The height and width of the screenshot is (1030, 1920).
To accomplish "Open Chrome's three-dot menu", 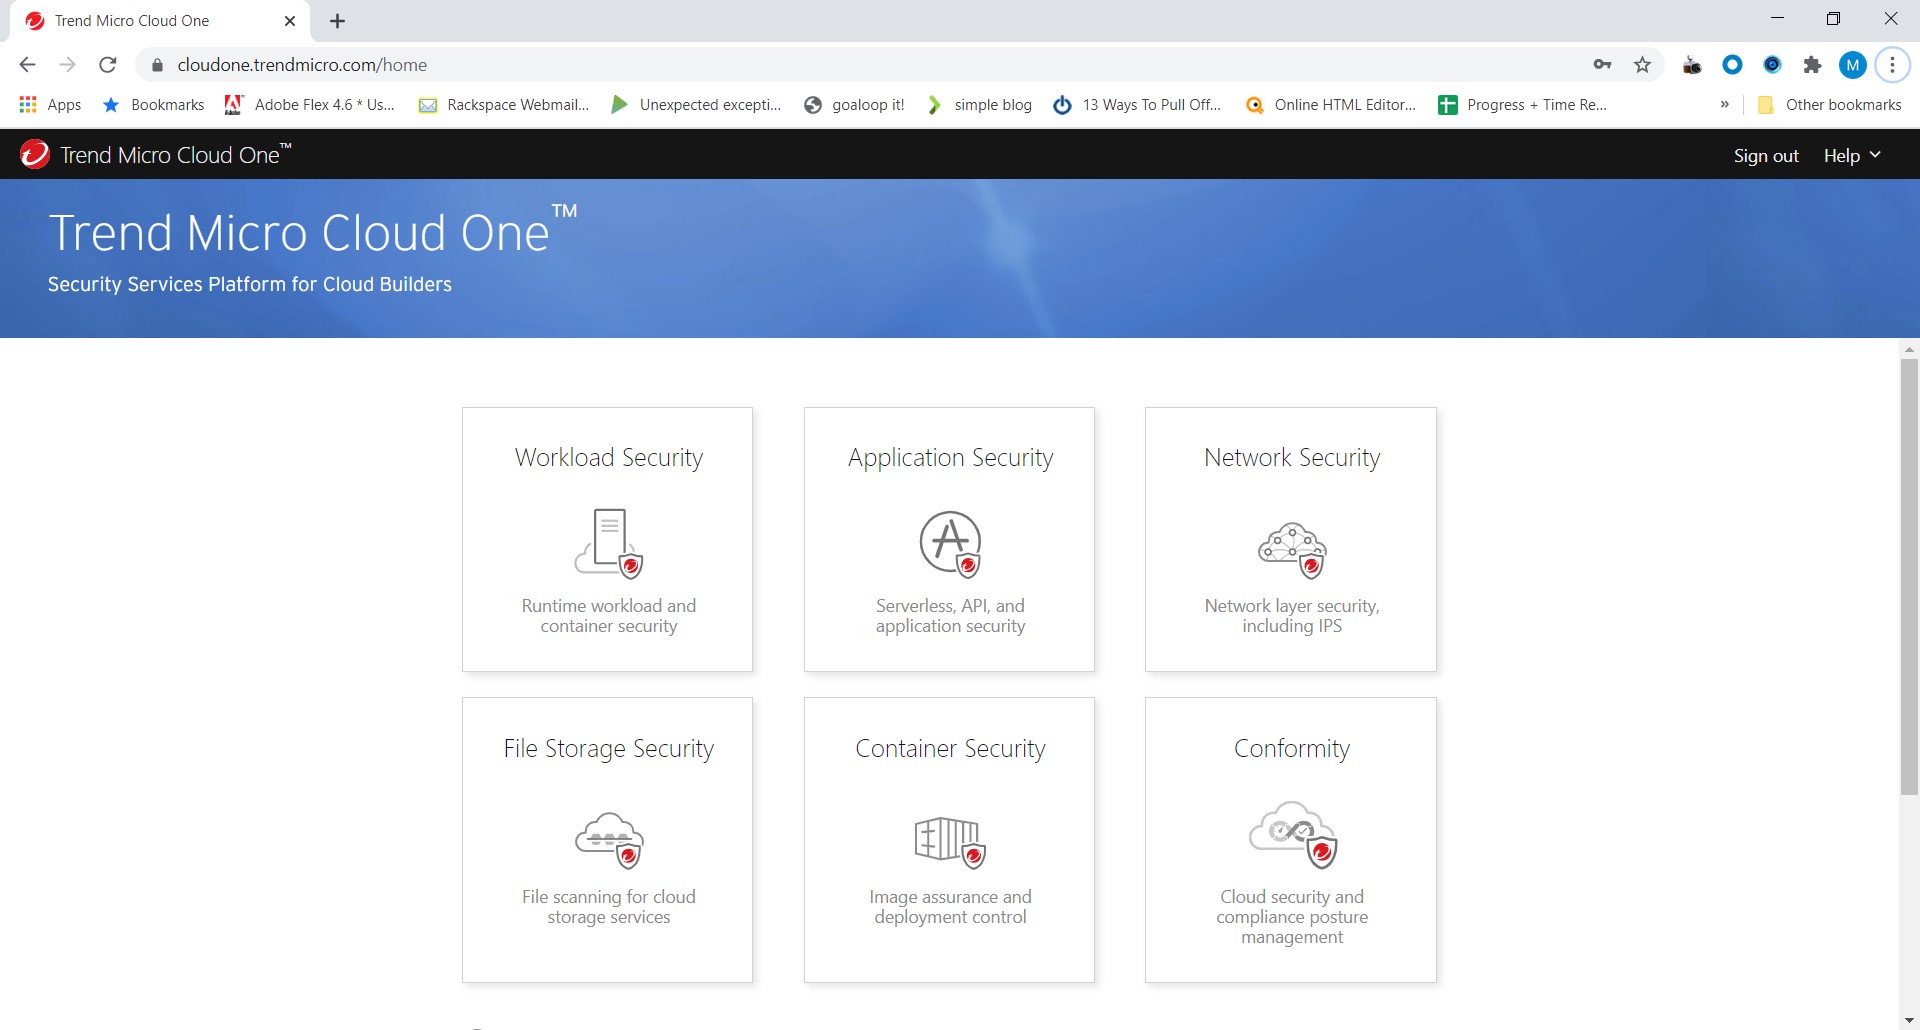I will [x=1892, y=65].
